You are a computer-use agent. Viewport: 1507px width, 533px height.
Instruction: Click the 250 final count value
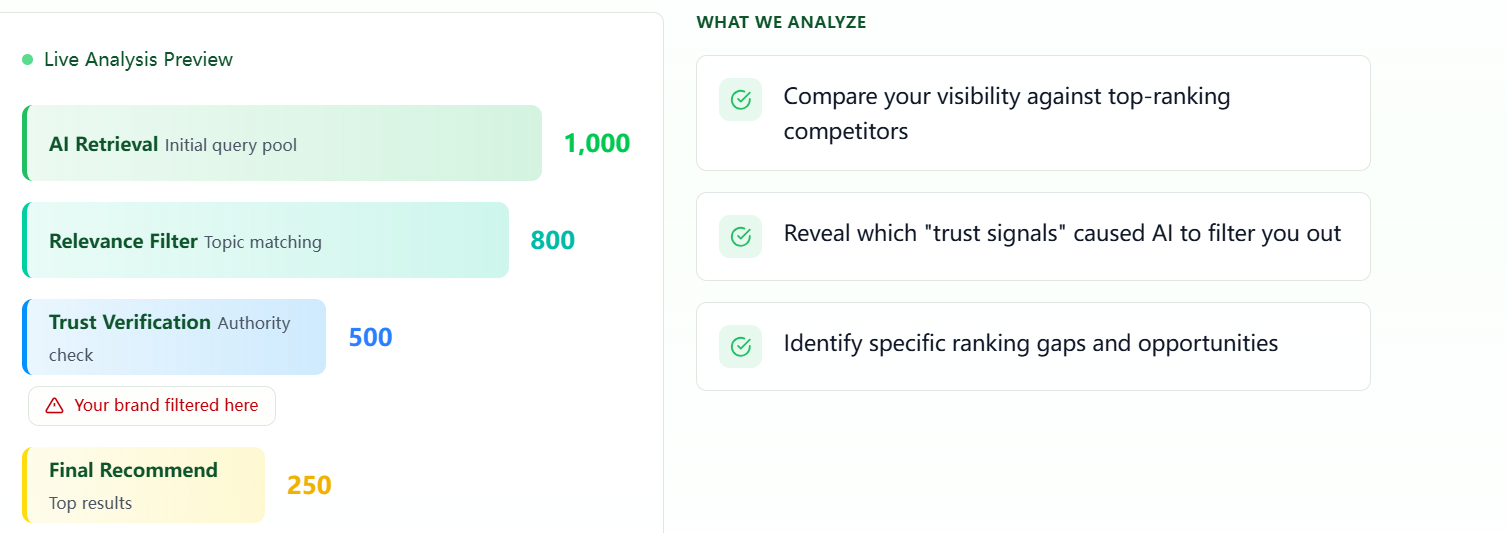click(309, 485)
